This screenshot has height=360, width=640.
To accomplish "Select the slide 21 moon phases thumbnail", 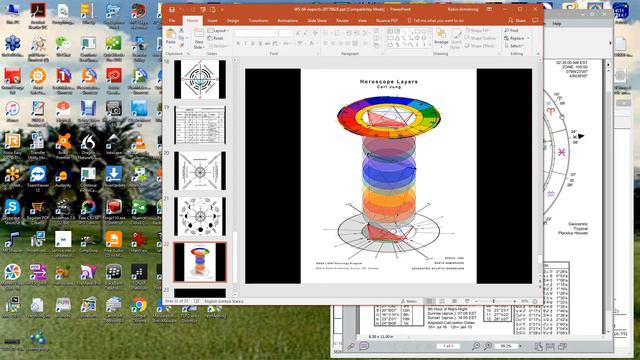I will 200,216.
